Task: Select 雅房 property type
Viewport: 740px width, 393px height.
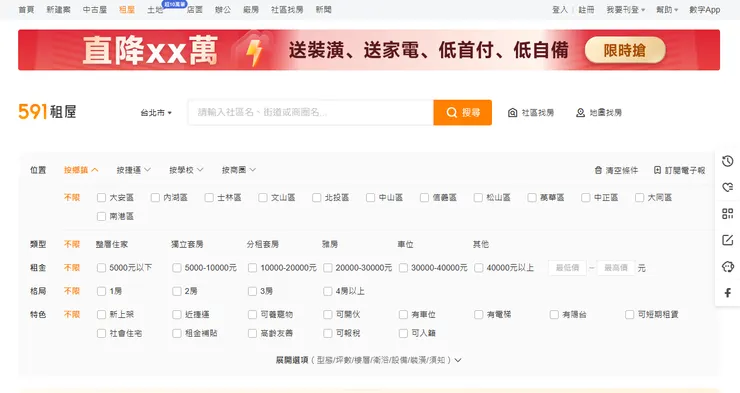Action: [330, 244]
